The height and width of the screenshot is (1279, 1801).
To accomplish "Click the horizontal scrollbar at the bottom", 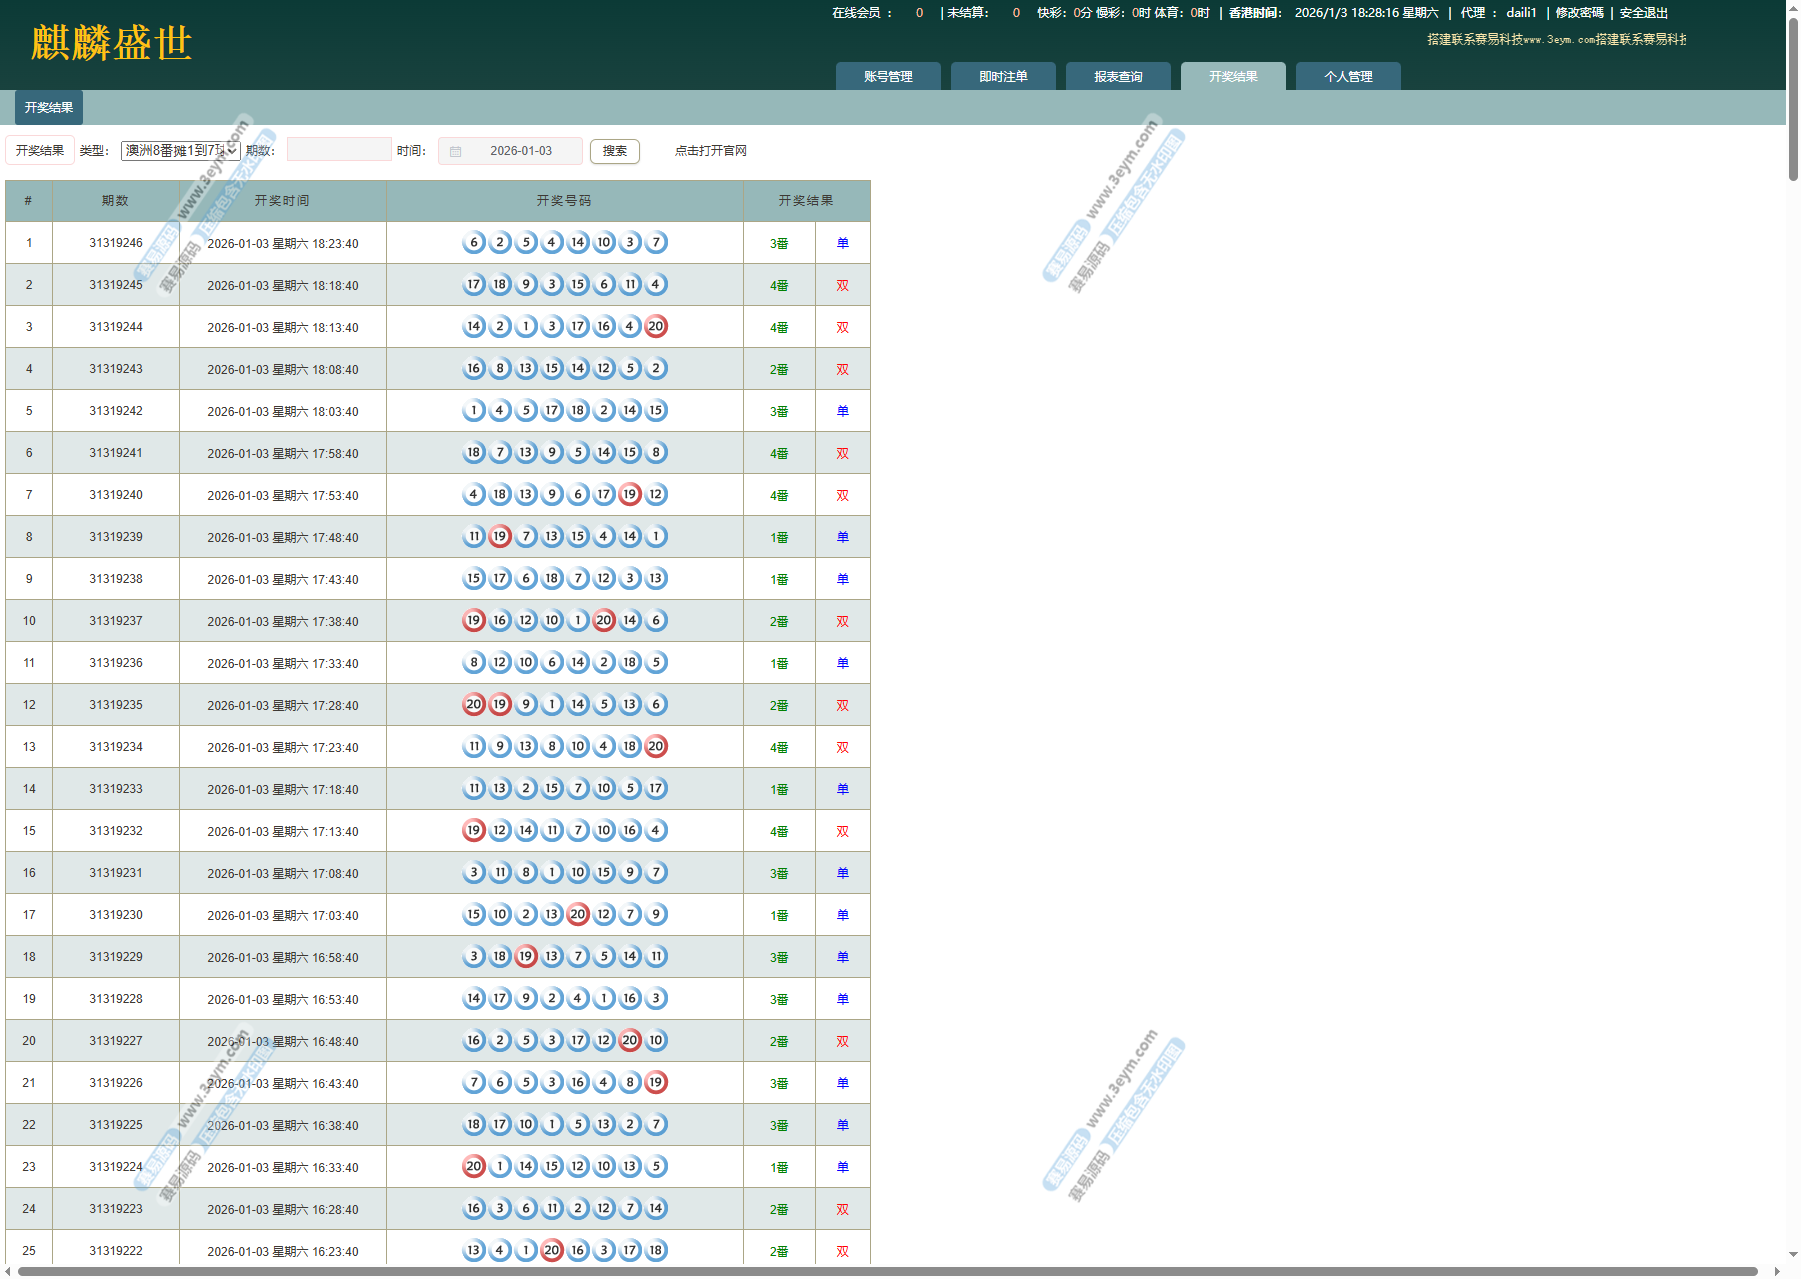I will tap(887, 1272).
